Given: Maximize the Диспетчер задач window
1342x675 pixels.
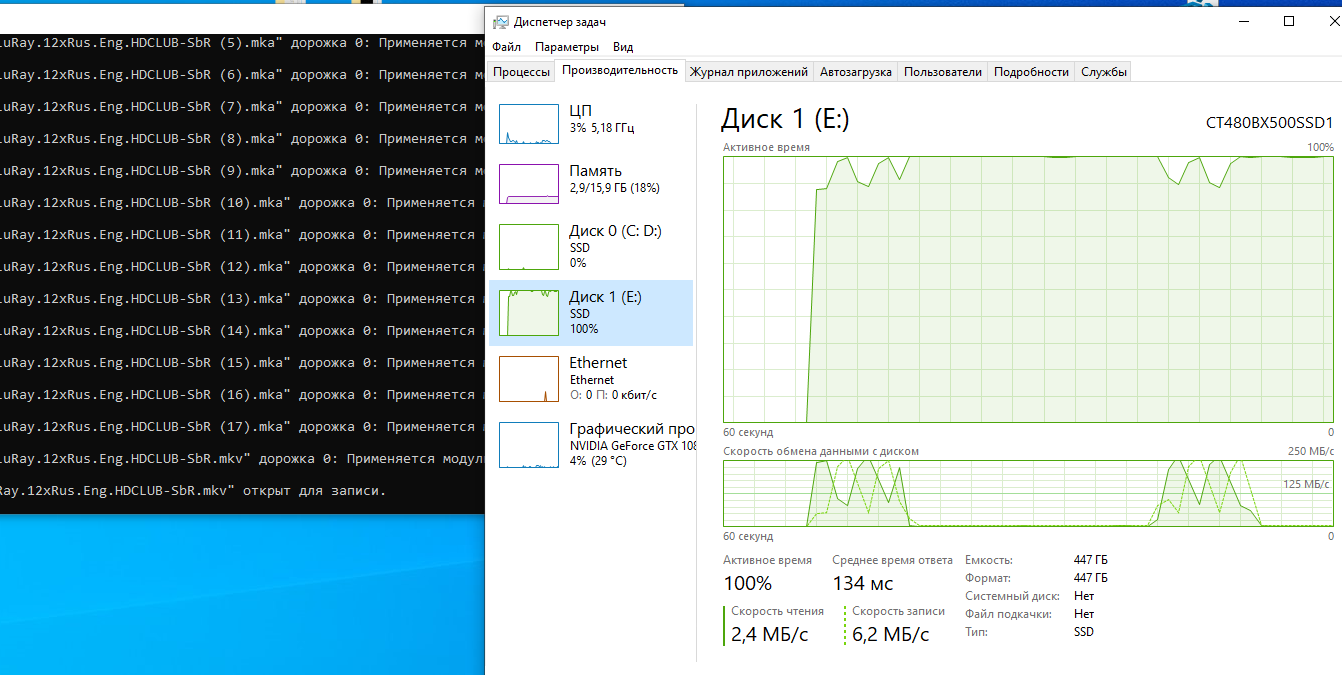Looking at the screenshot, I should pyautogui.click(x=1289, y=21).
